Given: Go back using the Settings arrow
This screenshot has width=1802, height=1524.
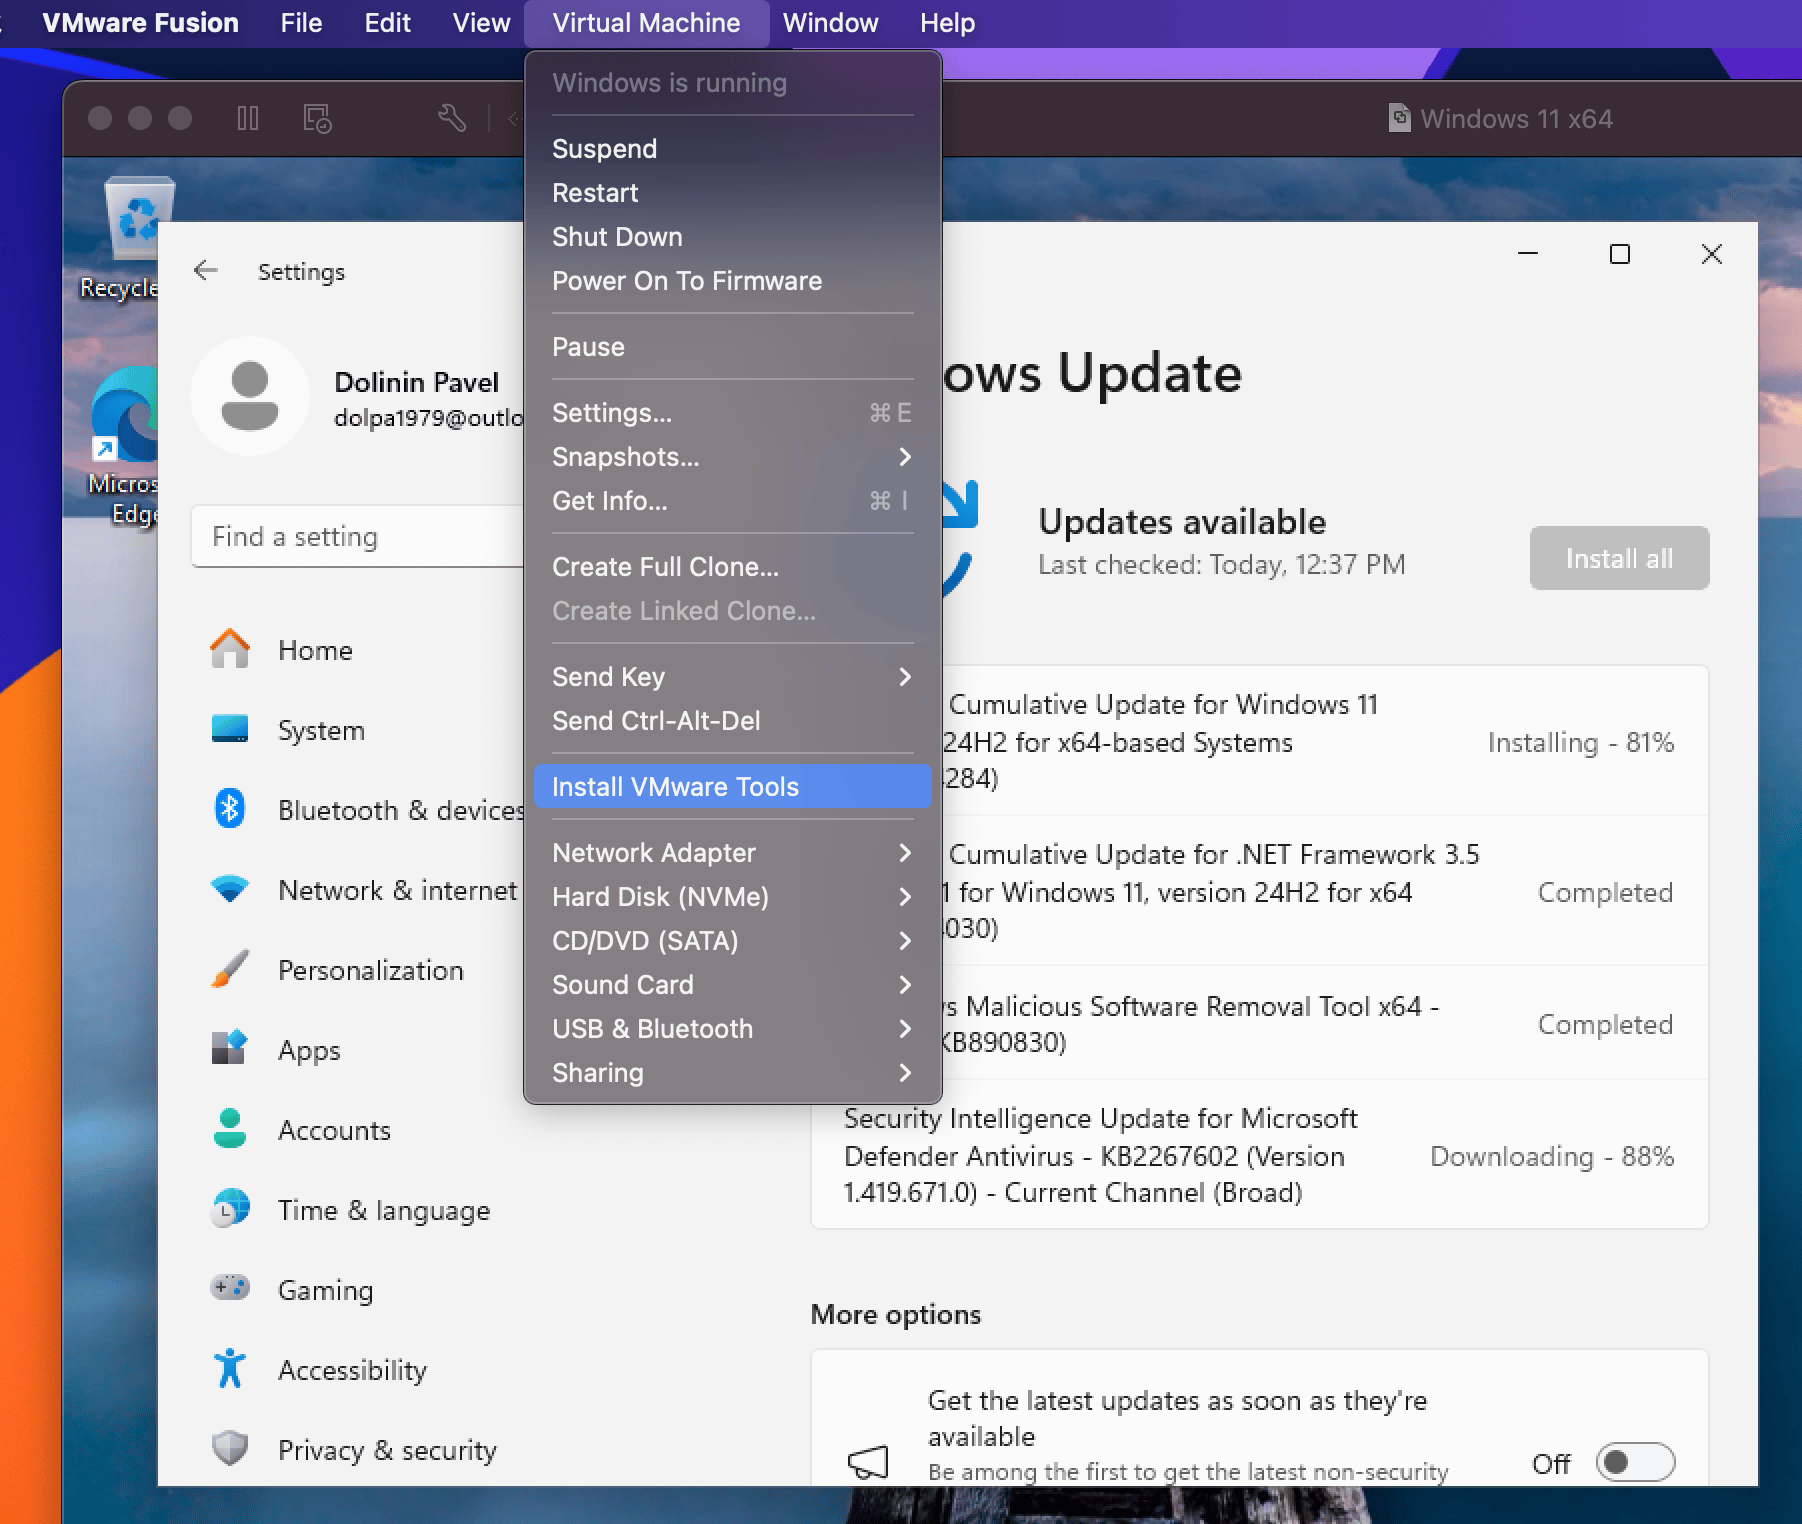Looking at the screenshot, I should (206, 271).
